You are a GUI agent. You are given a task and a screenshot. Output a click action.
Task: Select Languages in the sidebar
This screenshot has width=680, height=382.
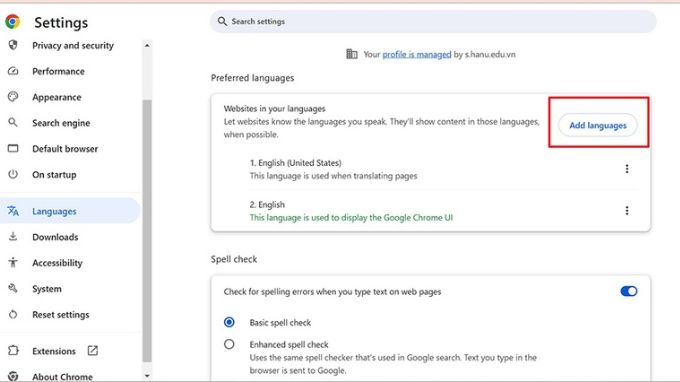click(70, 211)
